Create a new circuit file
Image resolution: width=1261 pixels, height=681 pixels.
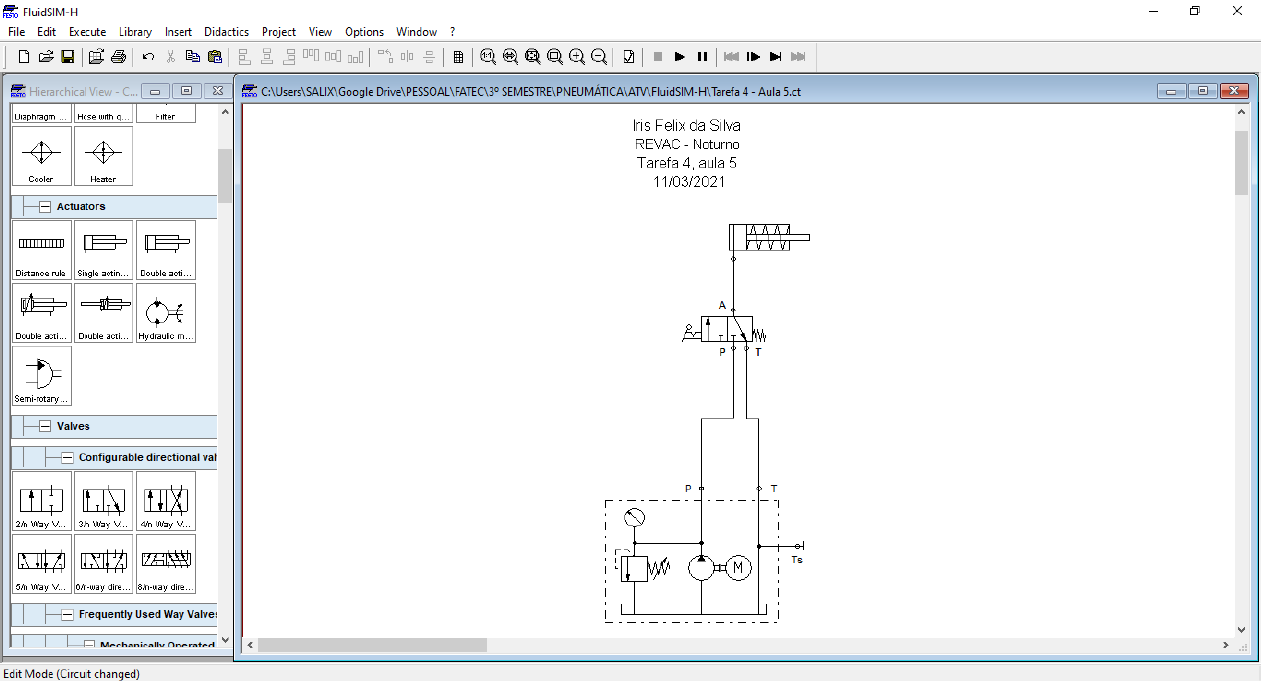pos(24,57)
